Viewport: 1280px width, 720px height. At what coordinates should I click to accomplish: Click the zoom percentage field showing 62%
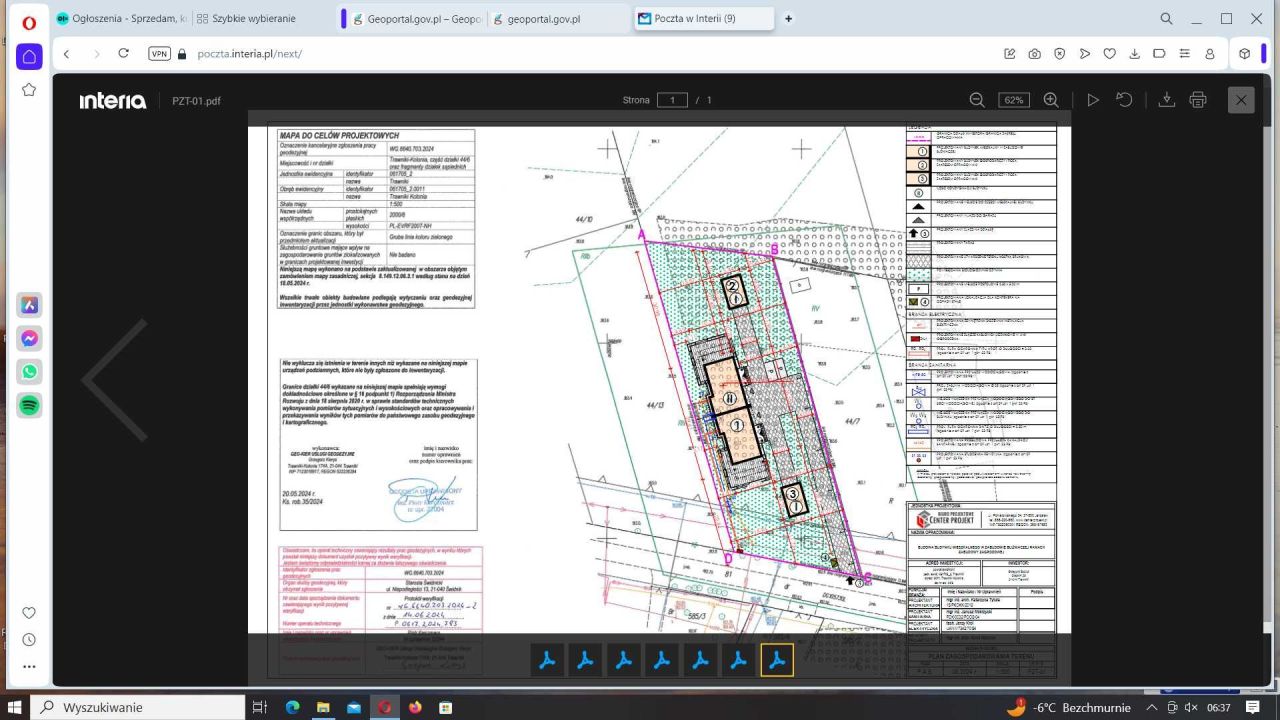[x=1013, y=100]
